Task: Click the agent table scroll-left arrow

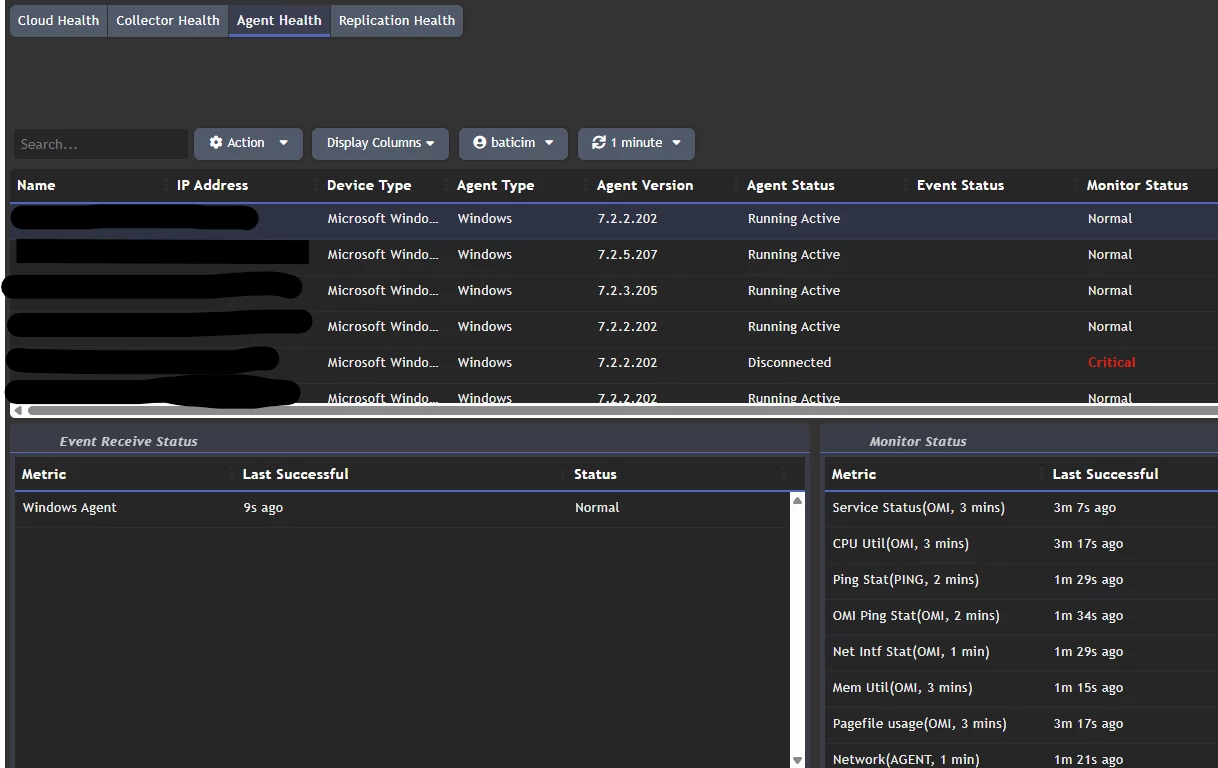Action: (17, 410)
